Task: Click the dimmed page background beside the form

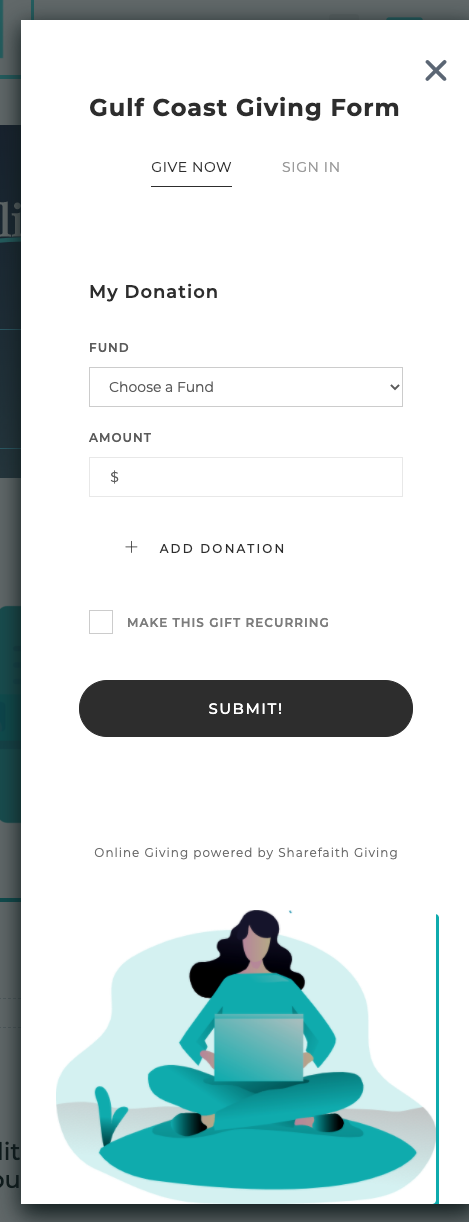Action: (x=10, y=600)
